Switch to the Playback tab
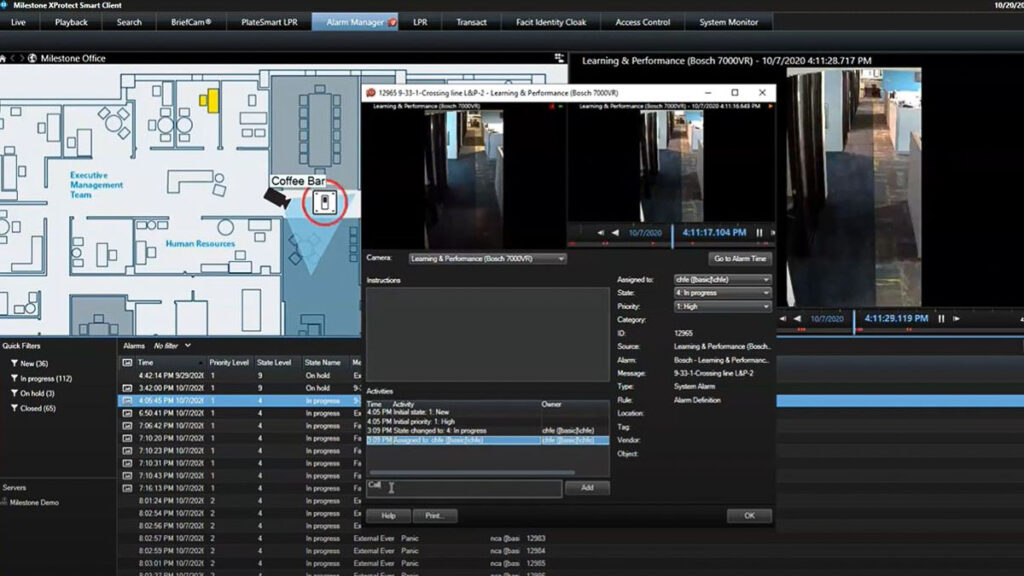Viewport: 1024px width, 576px height. point(71,22)
